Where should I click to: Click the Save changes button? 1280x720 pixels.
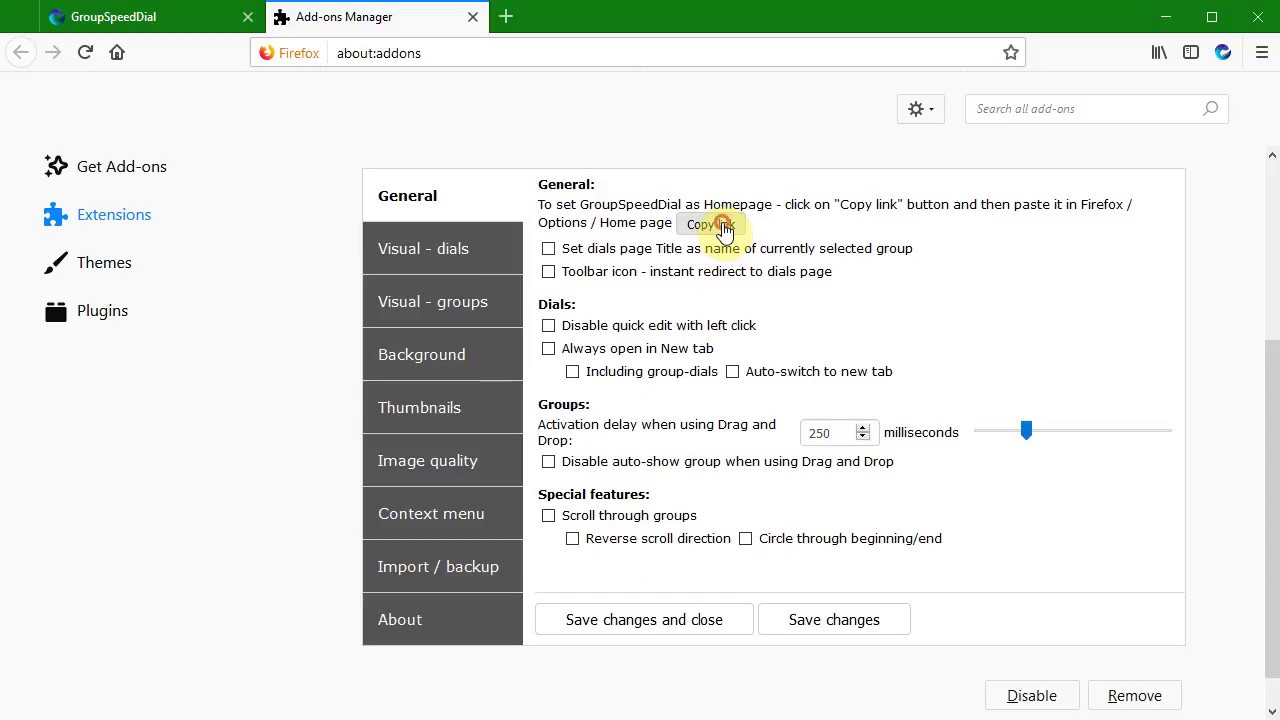834,620
